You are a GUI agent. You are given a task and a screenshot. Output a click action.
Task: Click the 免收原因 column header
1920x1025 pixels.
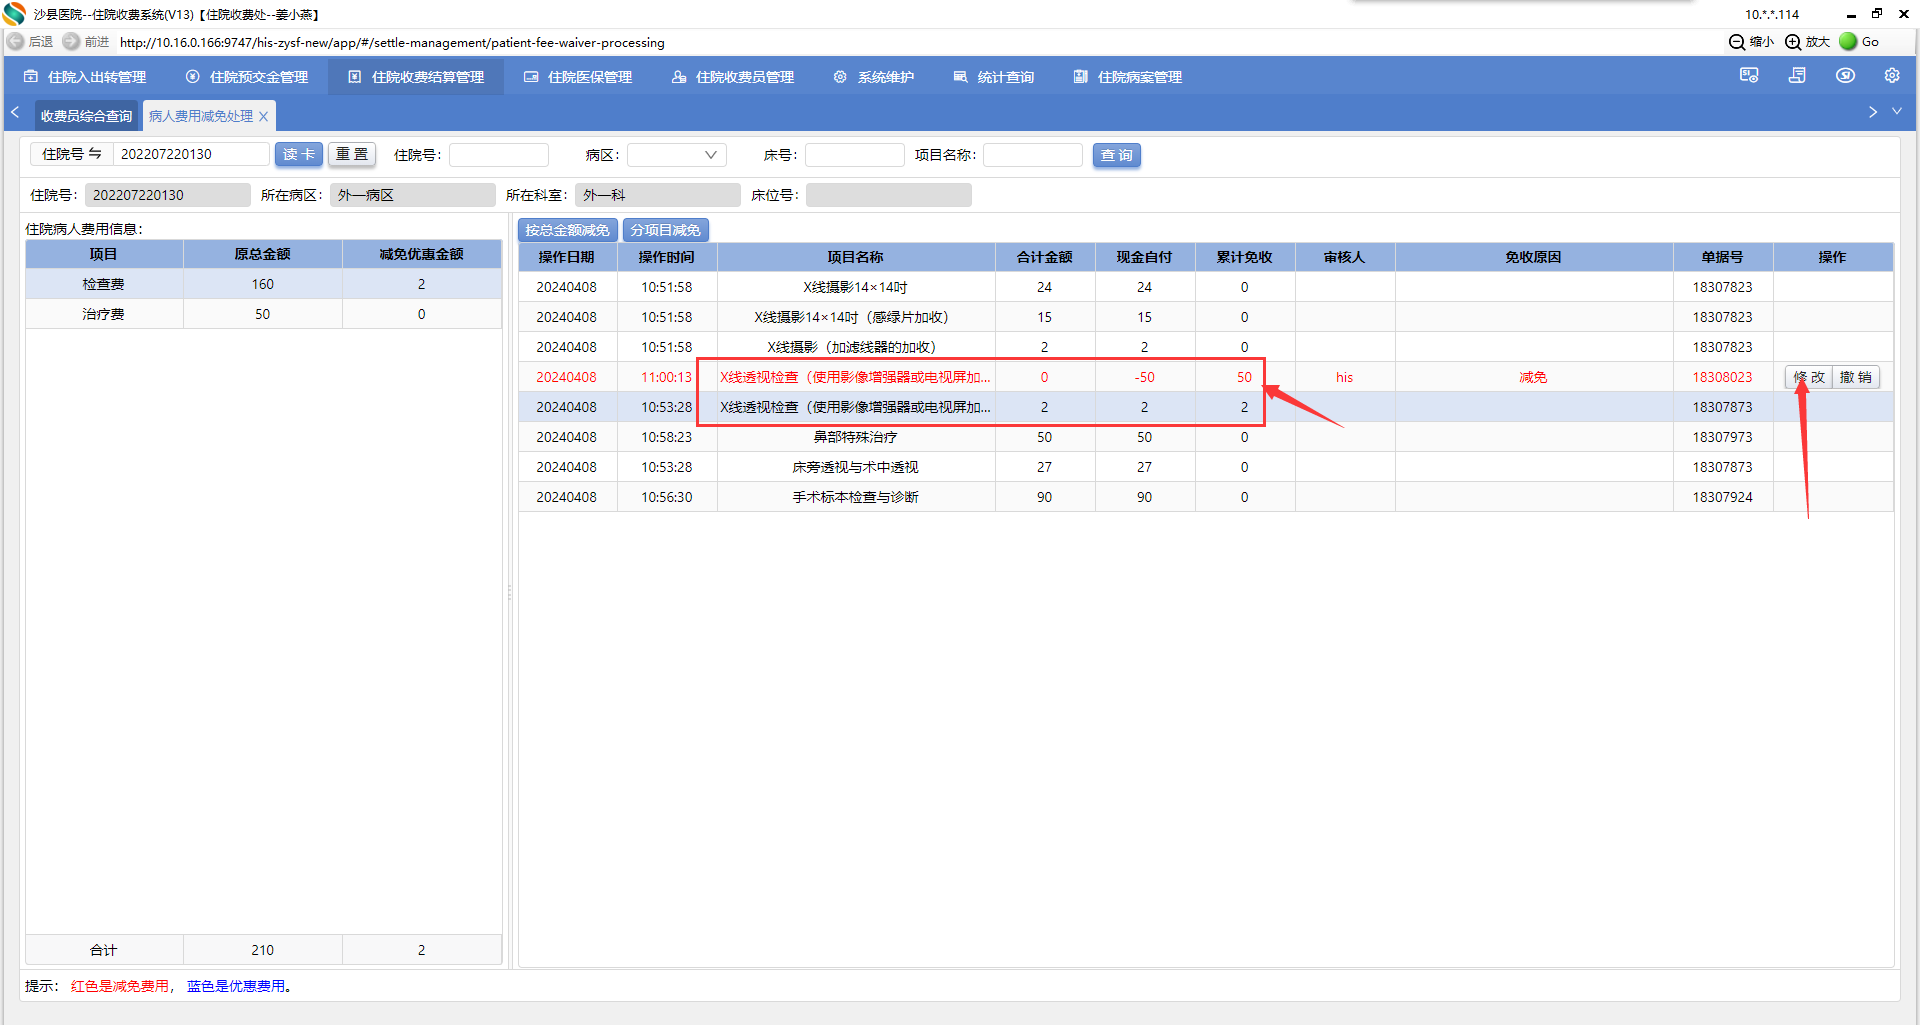pos(1533,257)
